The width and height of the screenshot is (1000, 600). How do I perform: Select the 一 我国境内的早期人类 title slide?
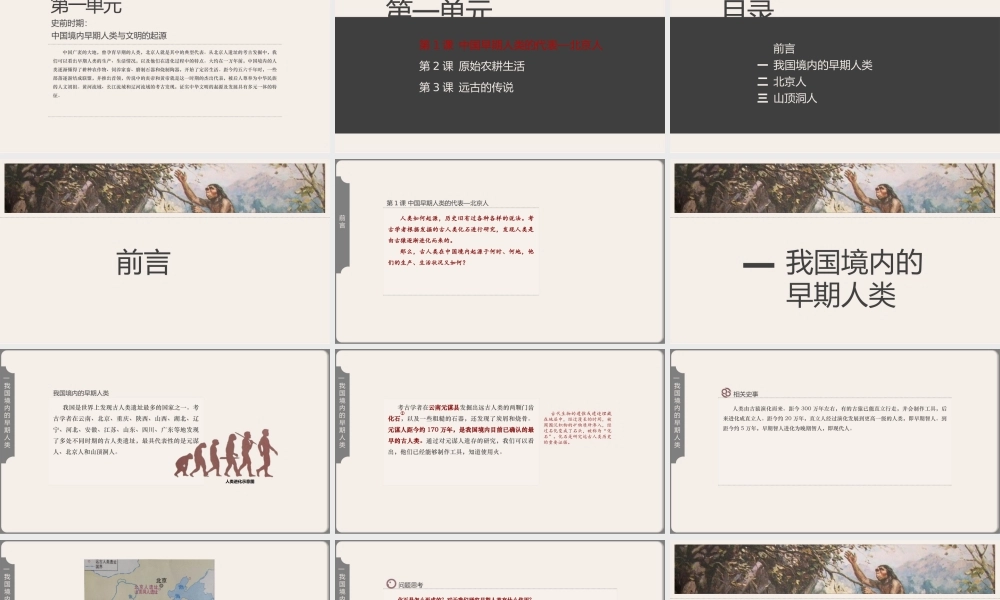click(x=834, y=252)
